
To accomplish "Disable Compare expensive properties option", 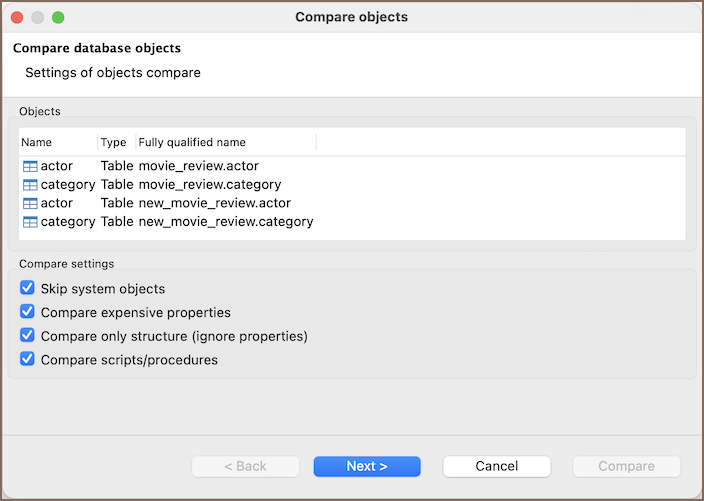I will [x=27, y=312].
